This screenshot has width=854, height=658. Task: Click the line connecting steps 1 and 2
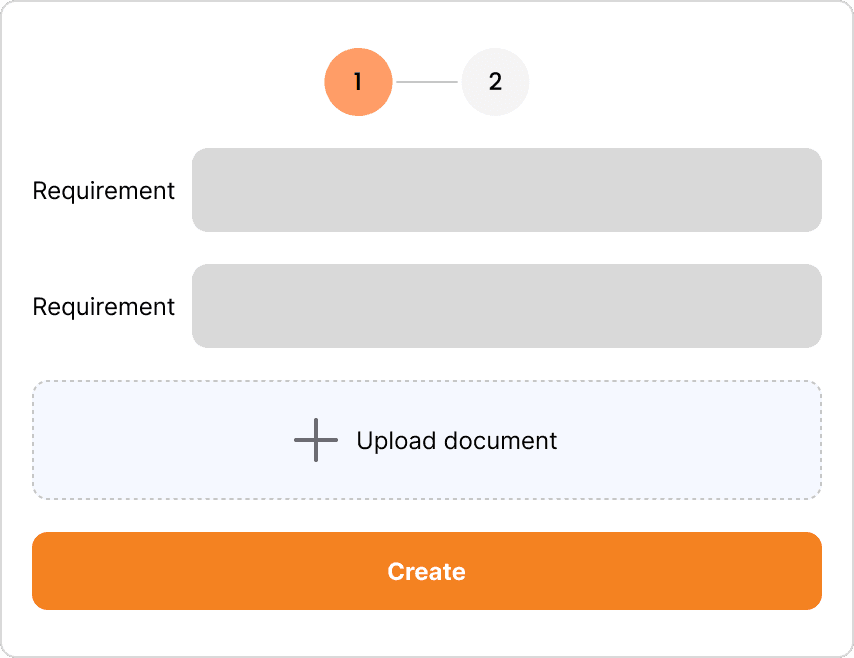pos(427,82)
